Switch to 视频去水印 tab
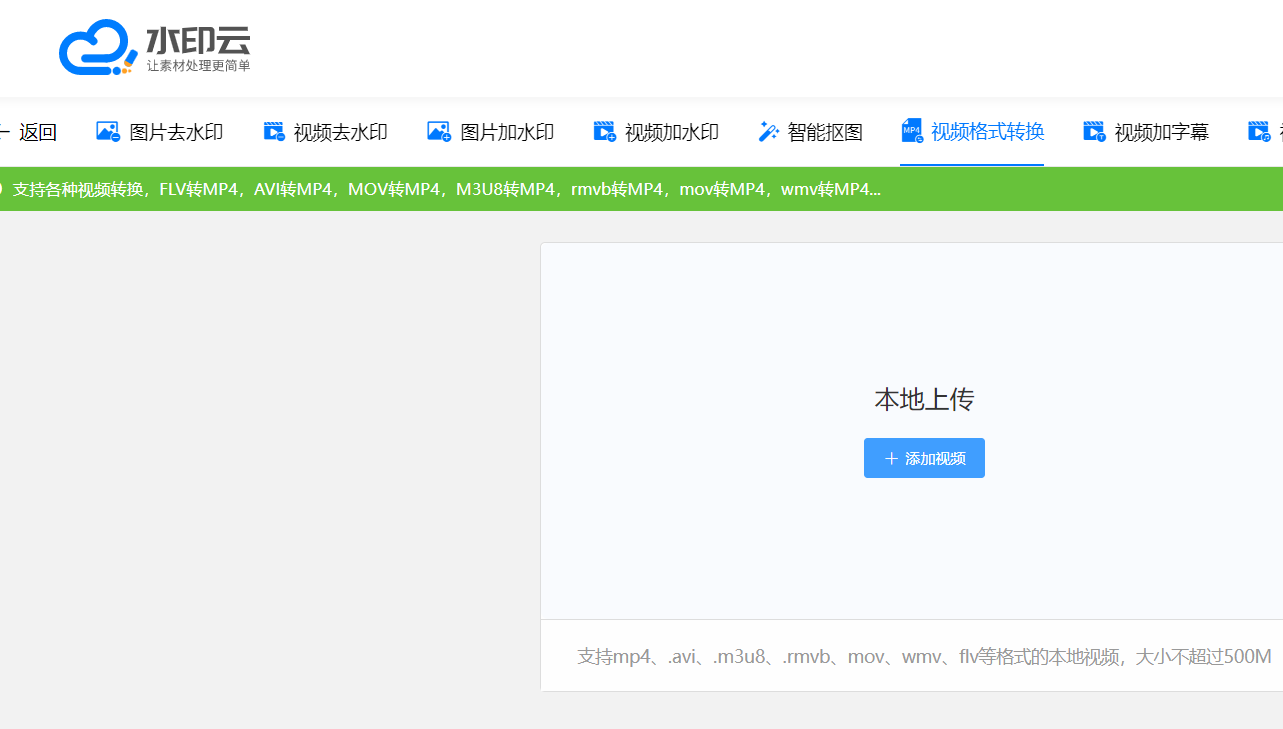Viewport: 1283px width, 729px height. [325, 132]
